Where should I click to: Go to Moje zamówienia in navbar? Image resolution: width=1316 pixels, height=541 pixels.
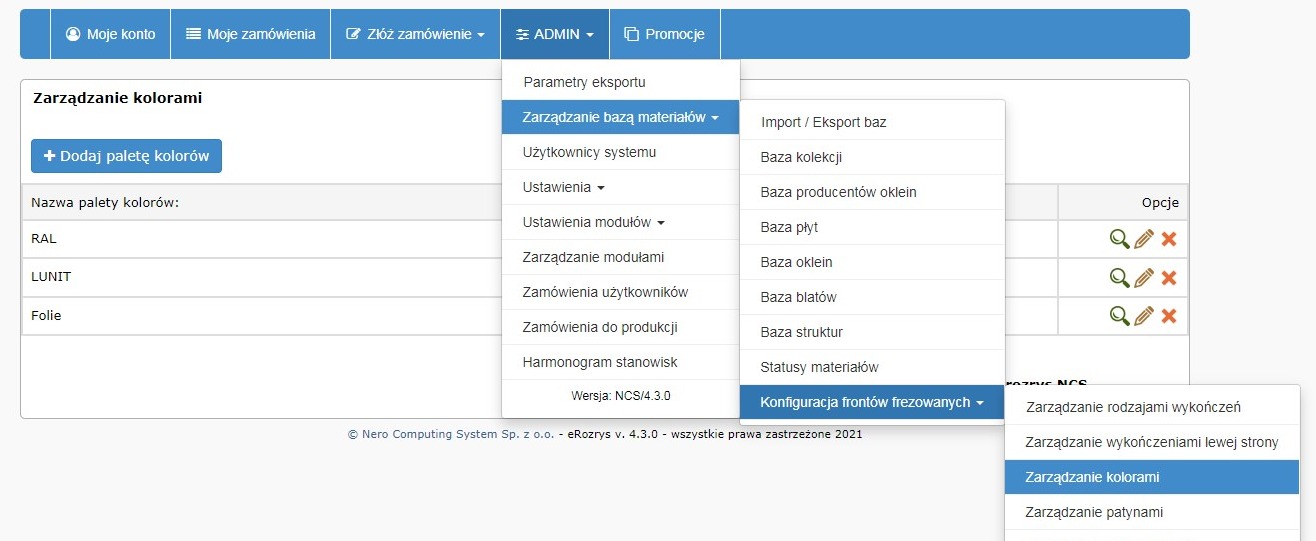click(x=250, y=34)
